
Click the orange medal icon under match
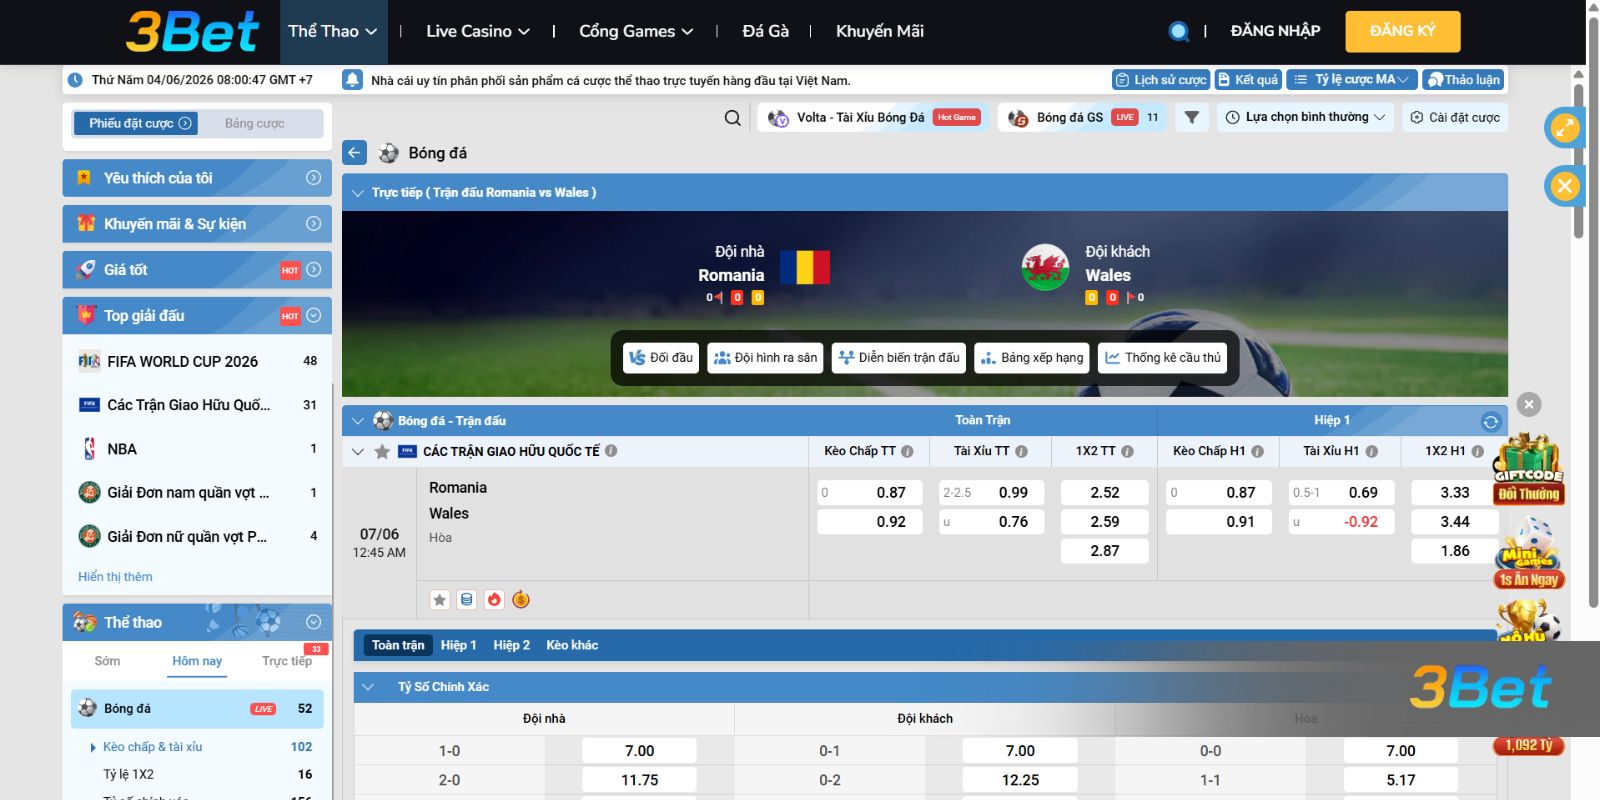[521, 600]
